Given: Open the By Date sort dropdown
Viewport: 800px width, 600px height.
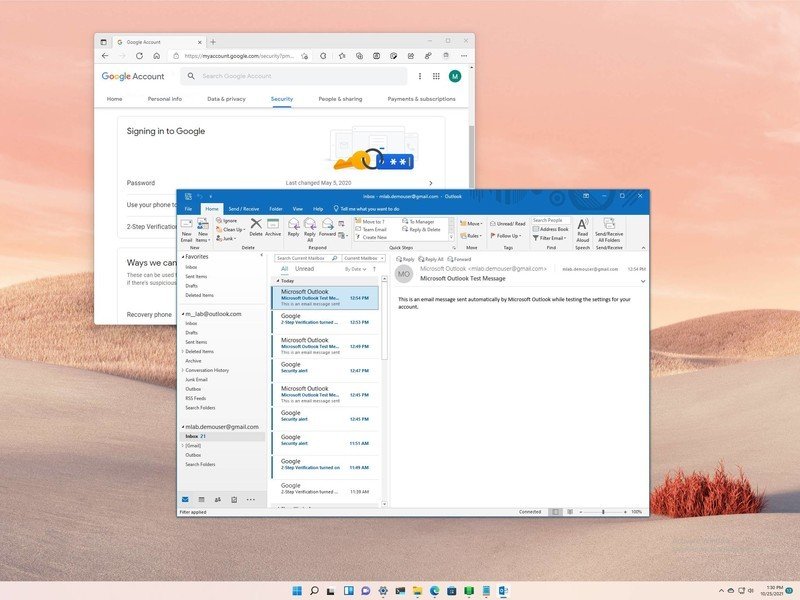Looking at the screenshot, I should tap(355, 269).
